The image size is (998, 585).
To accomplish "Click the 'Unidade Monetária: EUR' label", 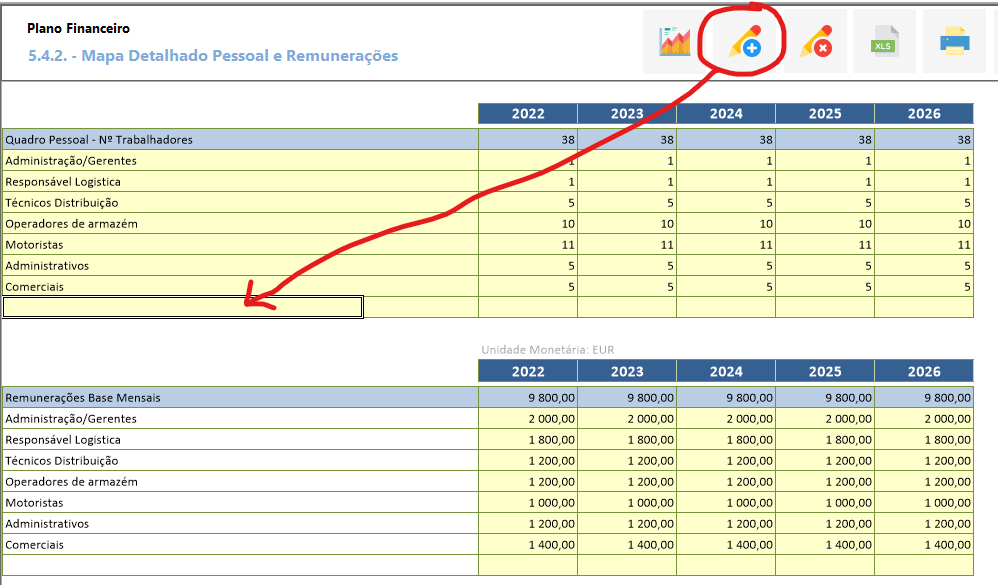I will coord(547,349).
